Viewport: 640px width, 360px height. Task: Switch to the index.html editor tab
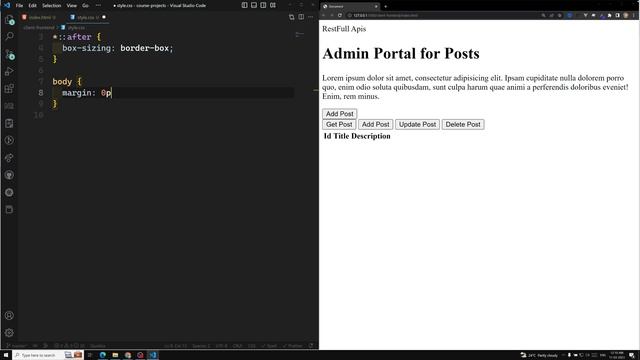[x=40, y=17]
